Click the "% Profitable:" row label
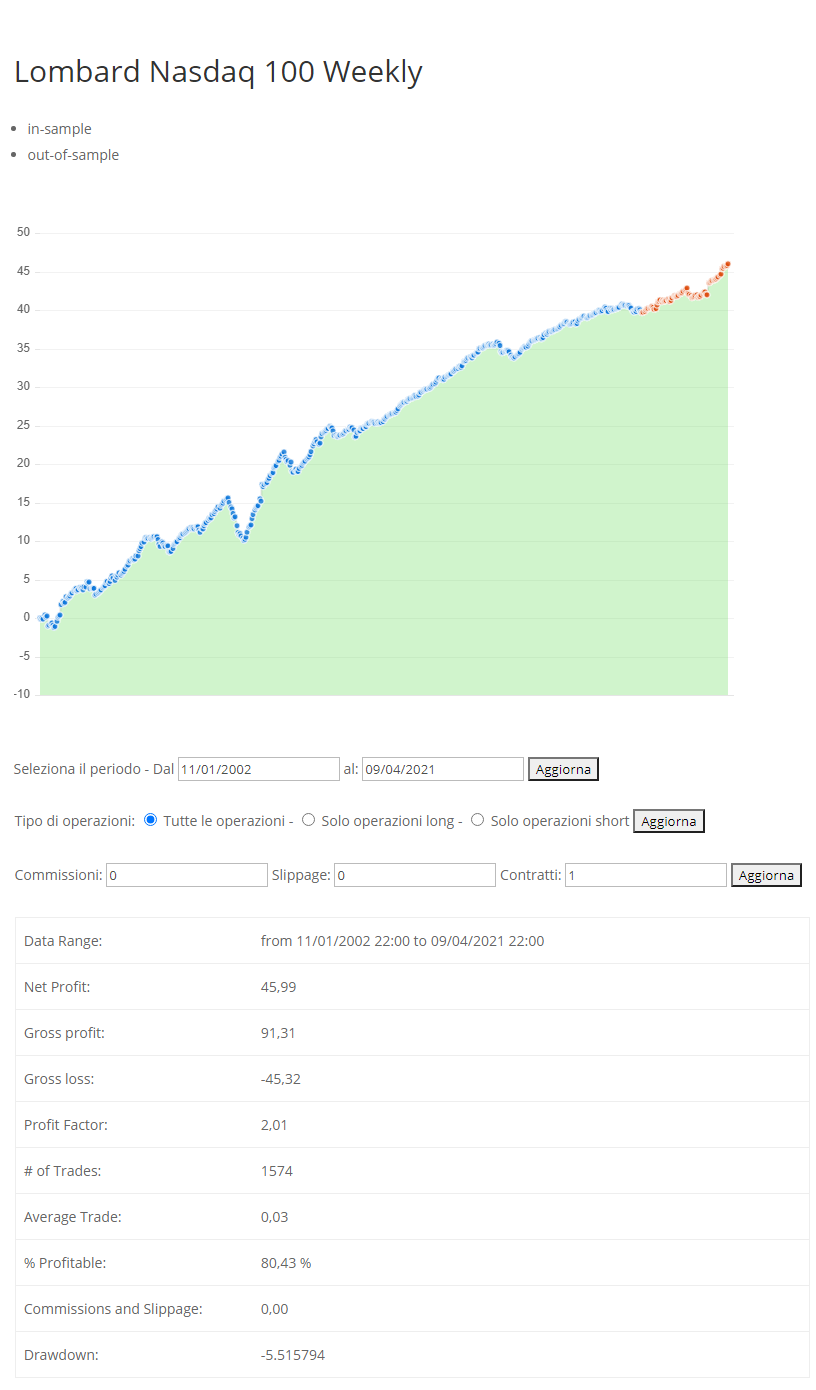The width and height of the screenshot is (816, 1390). [65, 1263]
